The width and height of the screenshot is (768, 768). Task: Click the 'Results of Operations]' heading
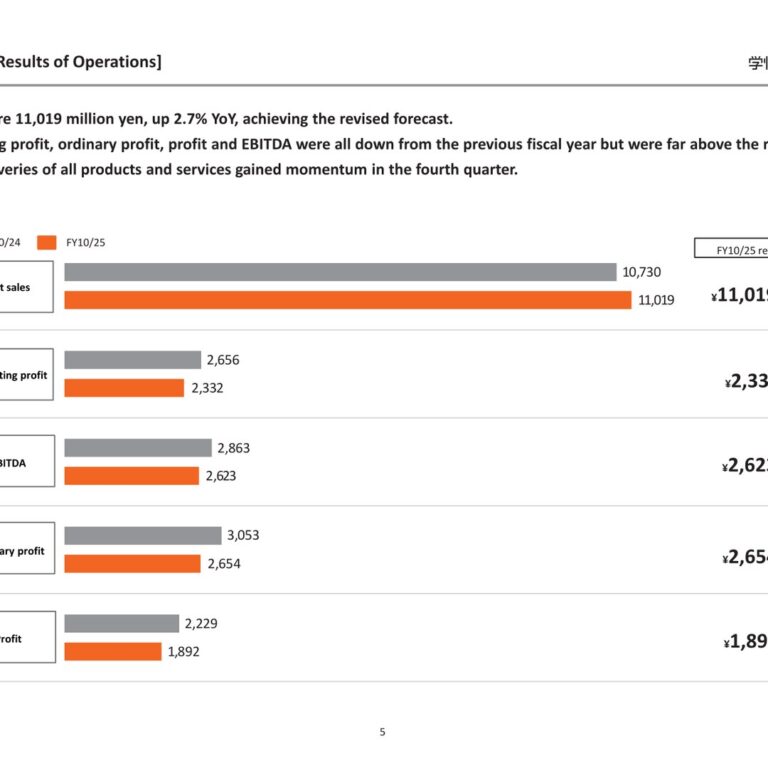point(80,62)
